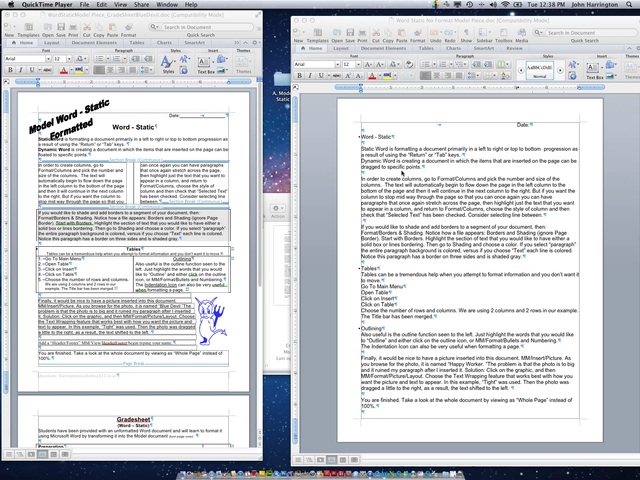The image size is (640, 480).
Task: Click Templates icon in right window
Action: coord(318,33)
